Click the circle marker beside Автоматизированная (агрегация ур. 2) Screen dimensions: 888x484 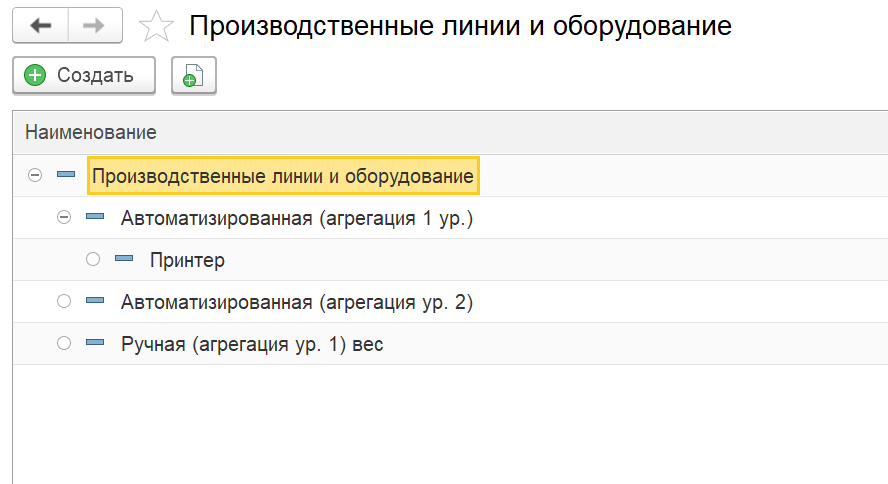pos(65,301)
